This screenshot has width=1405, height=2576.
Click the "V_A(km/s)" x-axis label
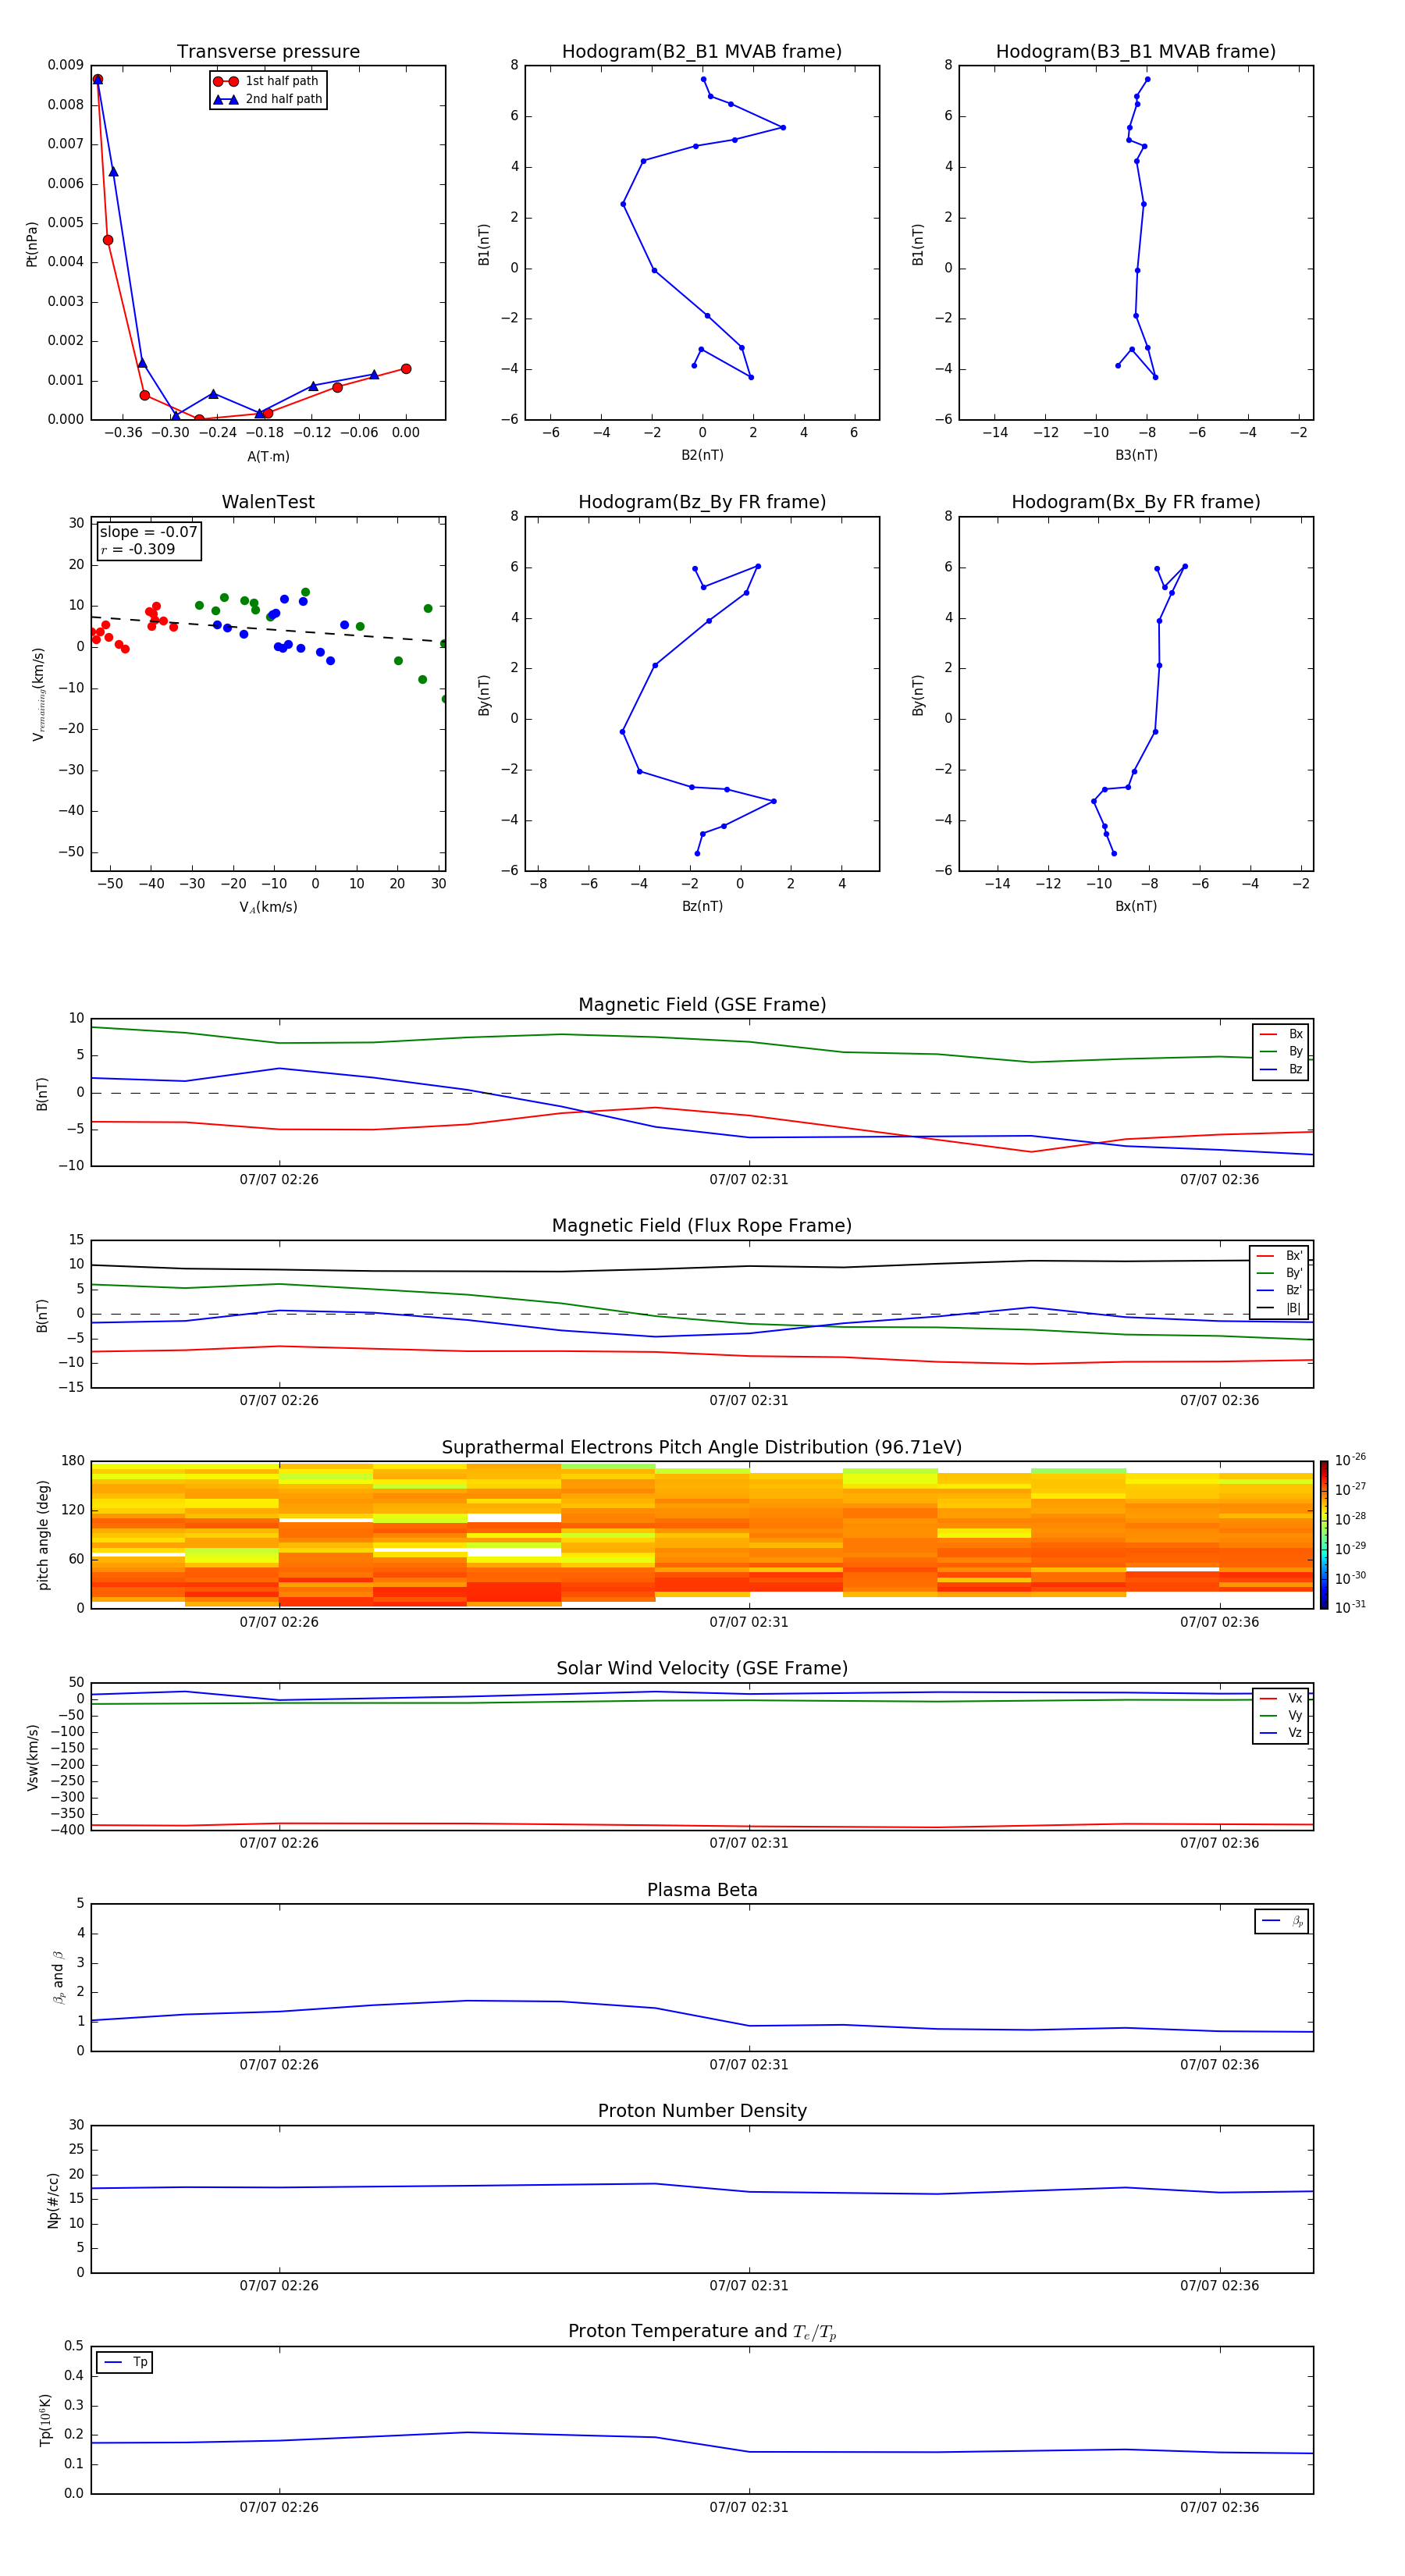268,907
